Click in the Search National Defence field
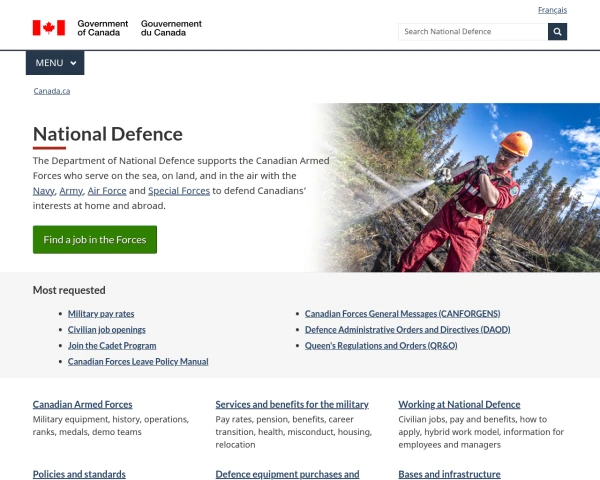The height and width of the screenshot is (480, 600). 473,32
